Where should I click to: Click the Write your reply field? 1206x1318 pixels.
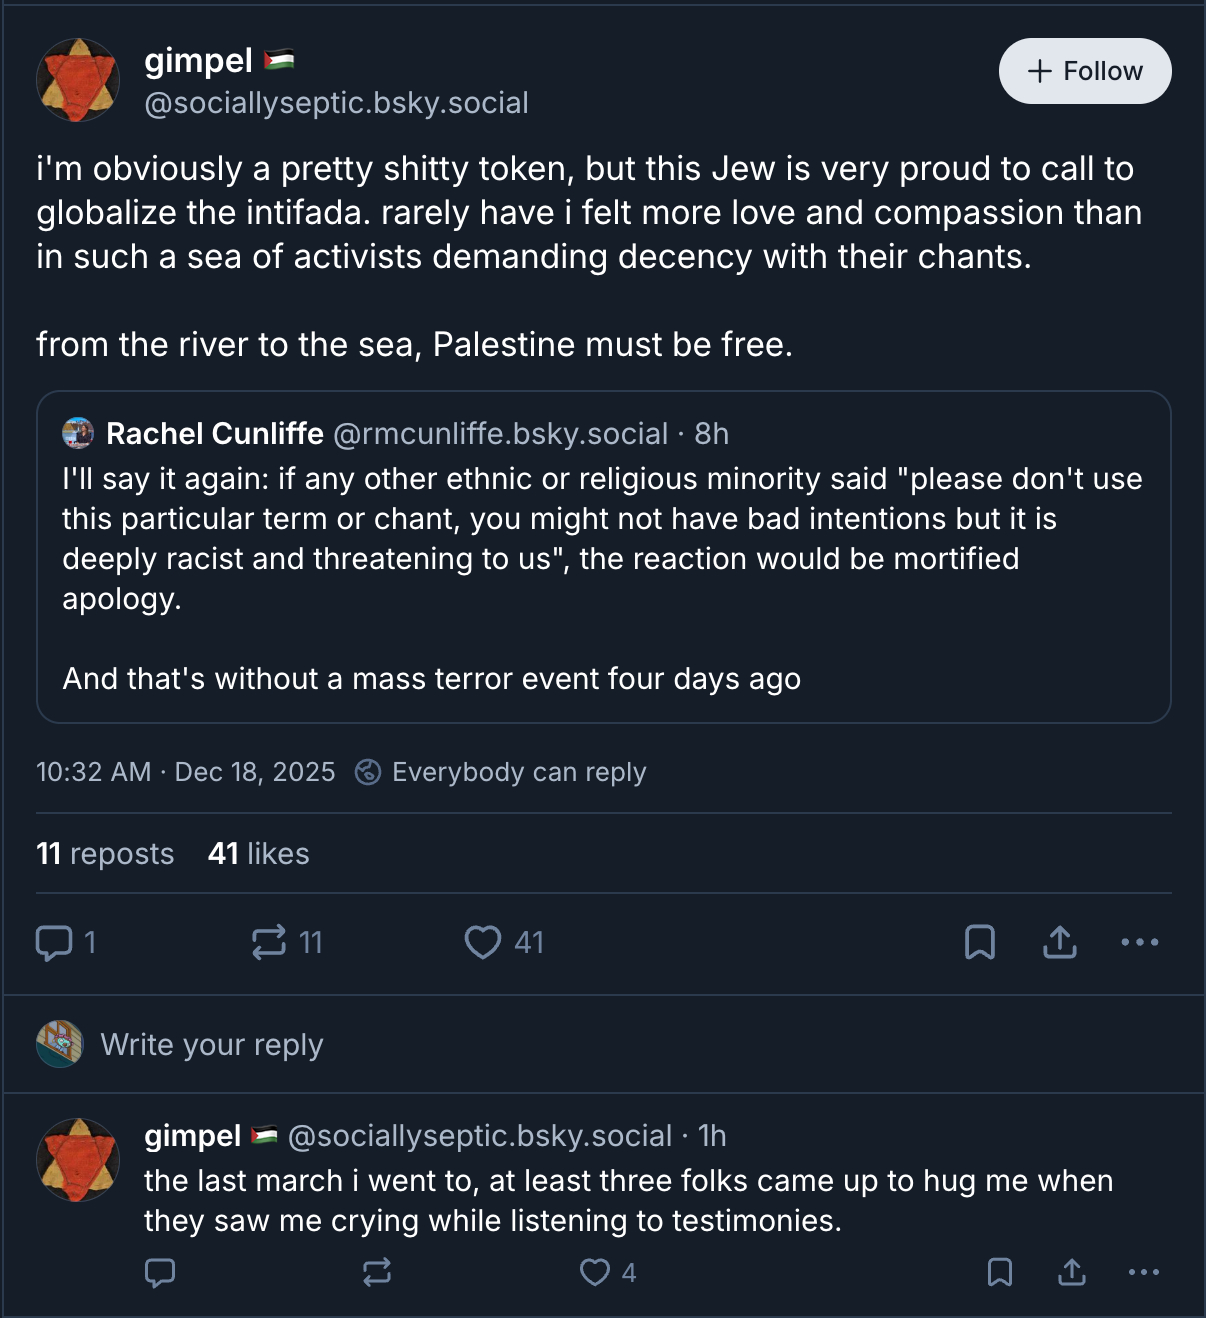coord(212,1045)
